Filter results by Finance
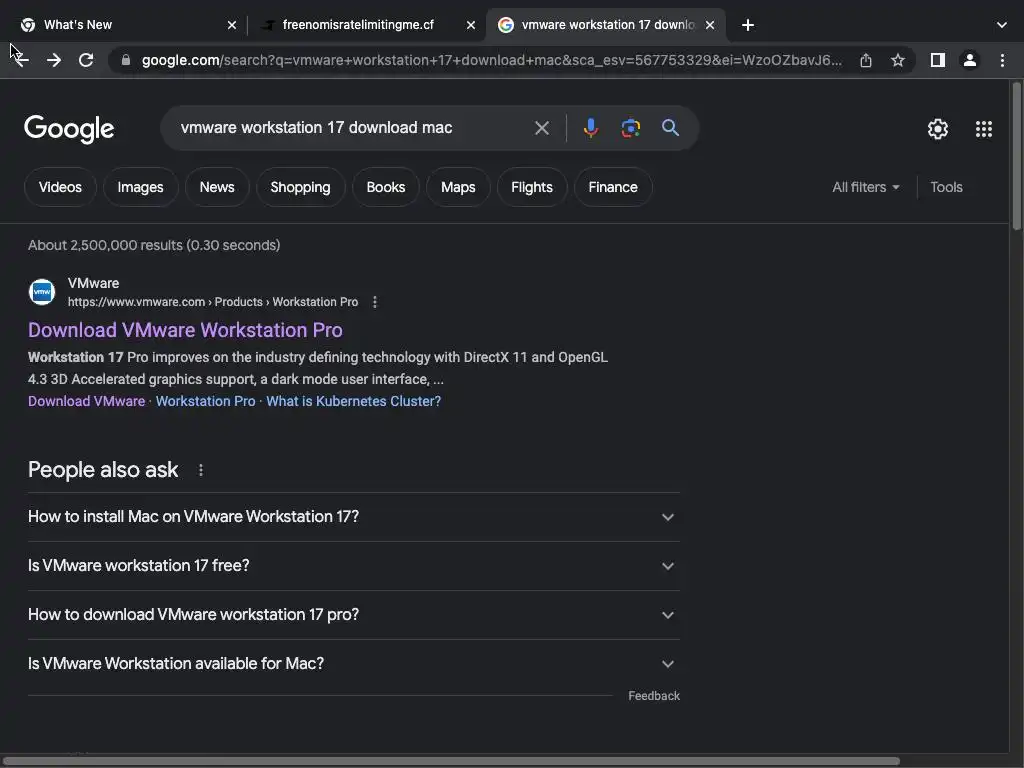 pyautogui.click(x=613, y=187)
